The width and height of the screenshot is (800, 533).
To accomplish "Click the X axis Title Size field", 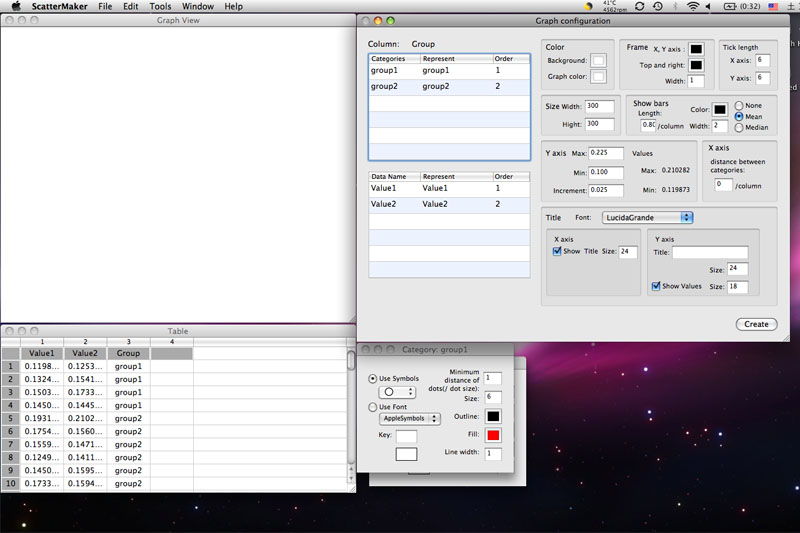I will click(x=628, y=251).
